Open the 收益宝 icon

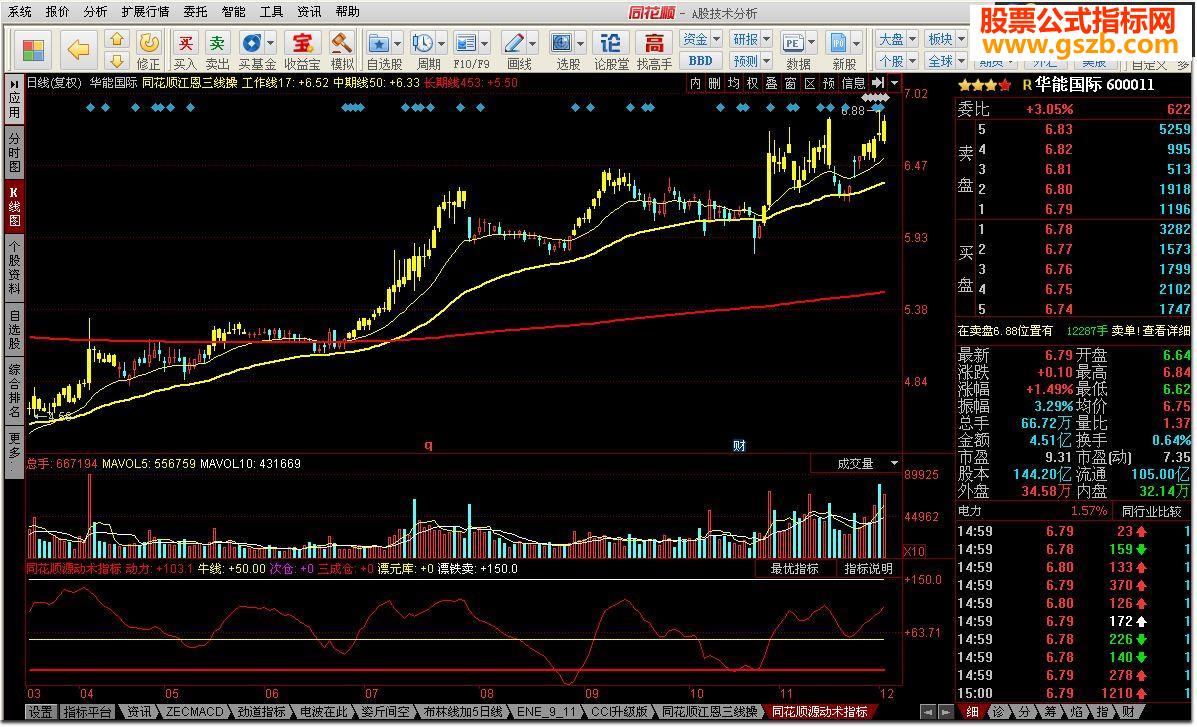[x=302, y=50]
